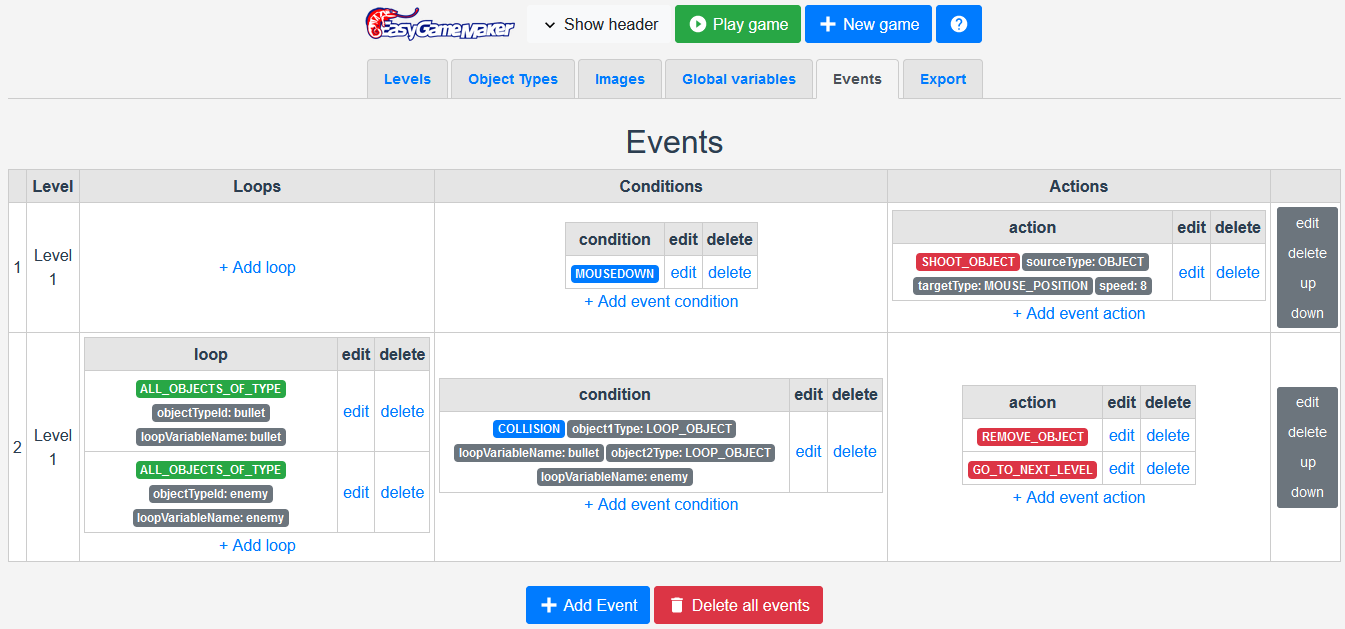Edit the GO_TO_NEXT_LEVEL action

point(1121,468)
